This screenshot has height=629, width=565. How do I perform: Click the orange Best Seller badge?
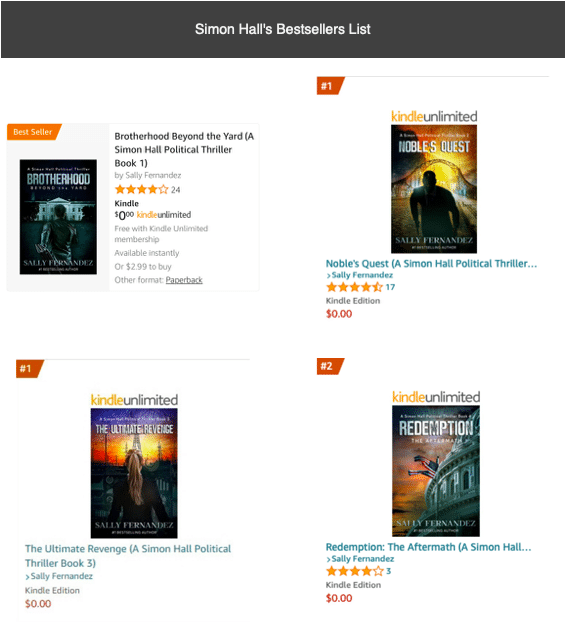pyautogui.click(x=34, y=132)
